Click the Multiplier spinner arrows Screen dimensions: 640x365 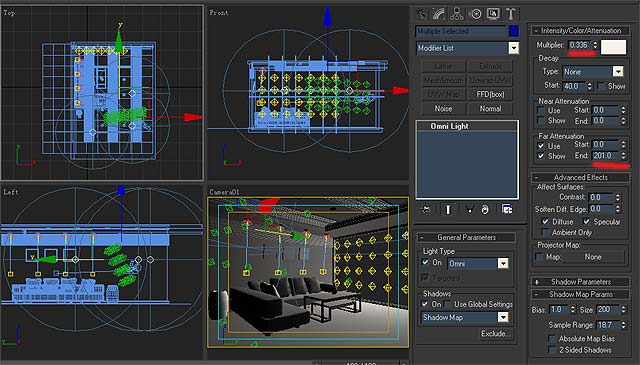[595, 45]
